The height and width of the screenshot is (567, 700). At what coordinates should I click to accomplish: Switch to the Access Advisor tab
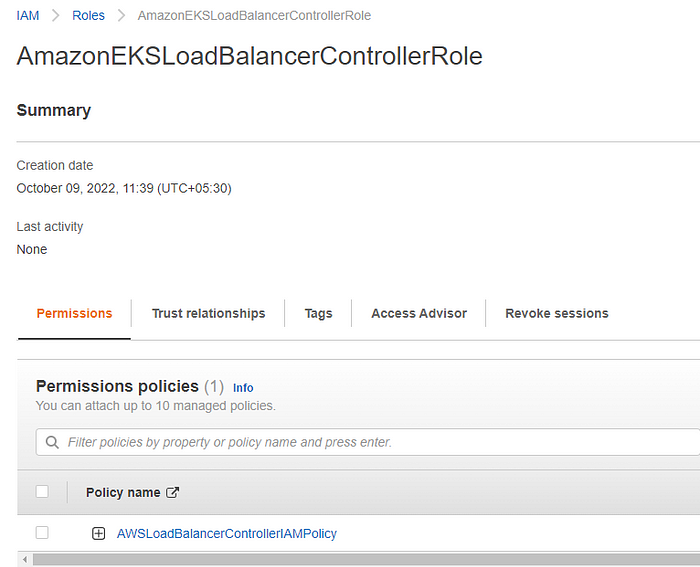coord(419,313)
